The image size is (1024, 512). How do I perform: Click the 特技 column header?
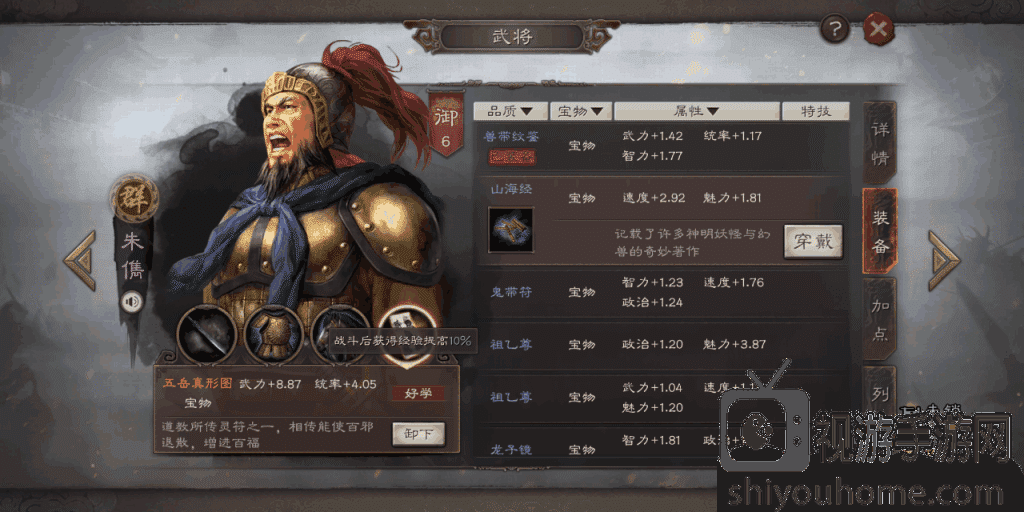pos(816,111)
